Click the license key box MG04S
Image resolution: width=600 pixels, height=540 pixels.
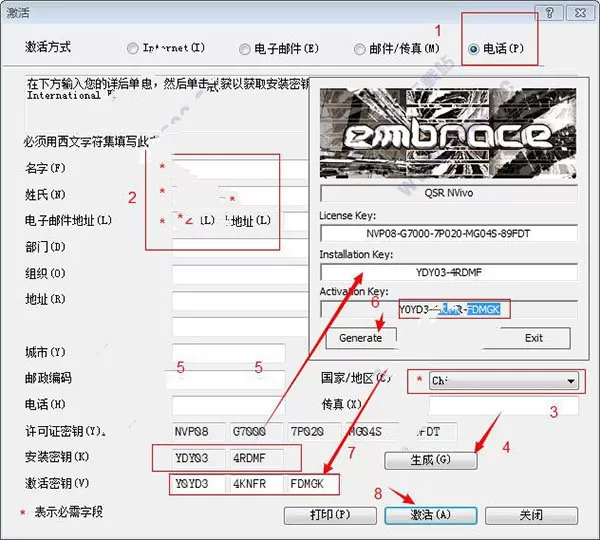372,432
